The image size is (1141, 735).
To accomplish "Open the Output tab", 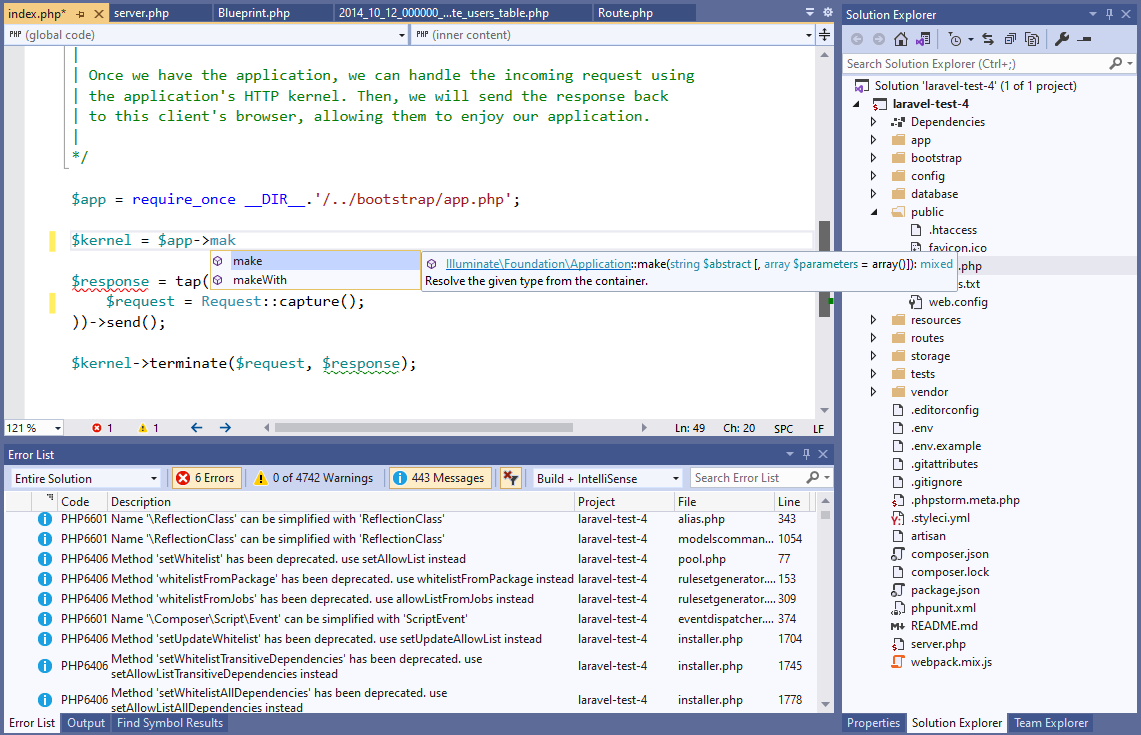I will pyautogui.click(x=86, y=723).
